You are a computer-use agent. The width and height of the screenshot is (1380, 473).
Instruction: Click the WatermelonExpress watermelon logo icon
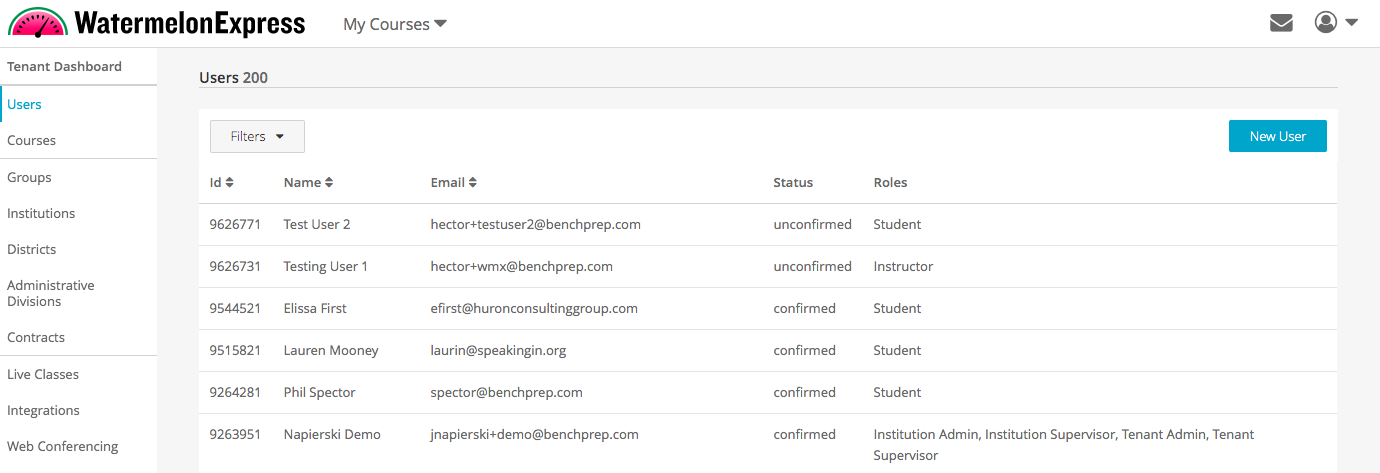click(38, 23)
